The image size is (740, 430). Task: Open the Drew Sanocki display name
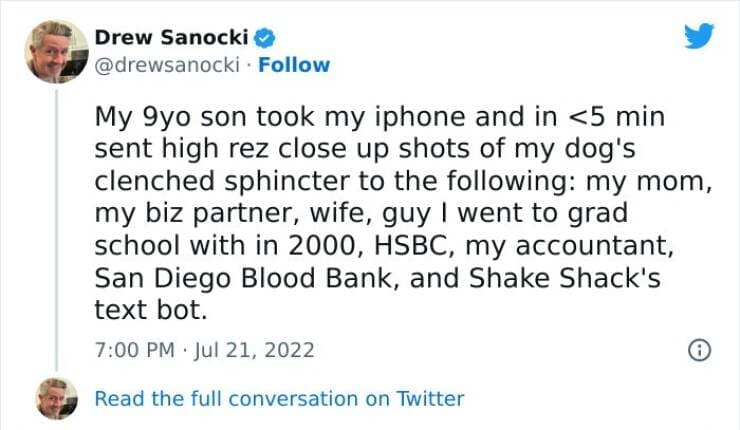pyautogui.click(x=173, y=38)
